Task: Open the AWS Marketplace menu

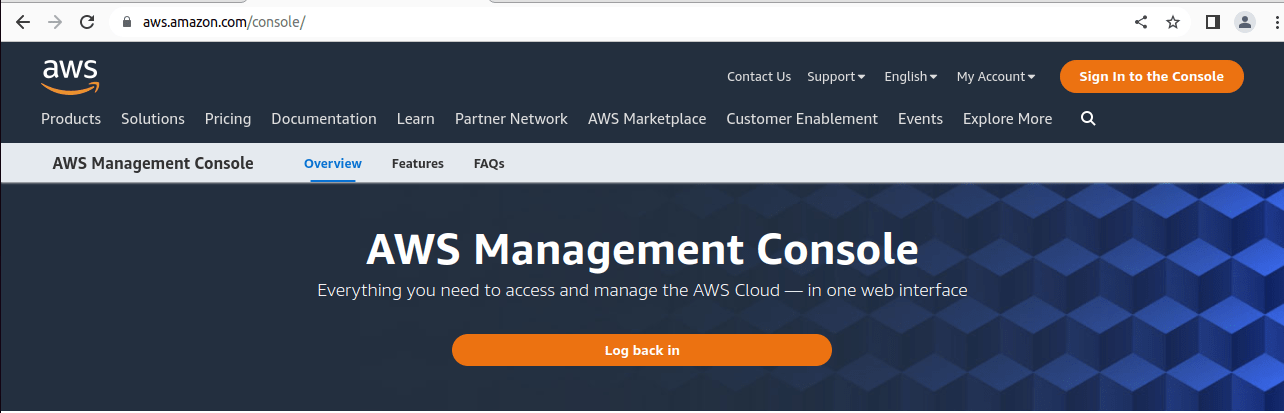Action: click(x=647, y=118)
